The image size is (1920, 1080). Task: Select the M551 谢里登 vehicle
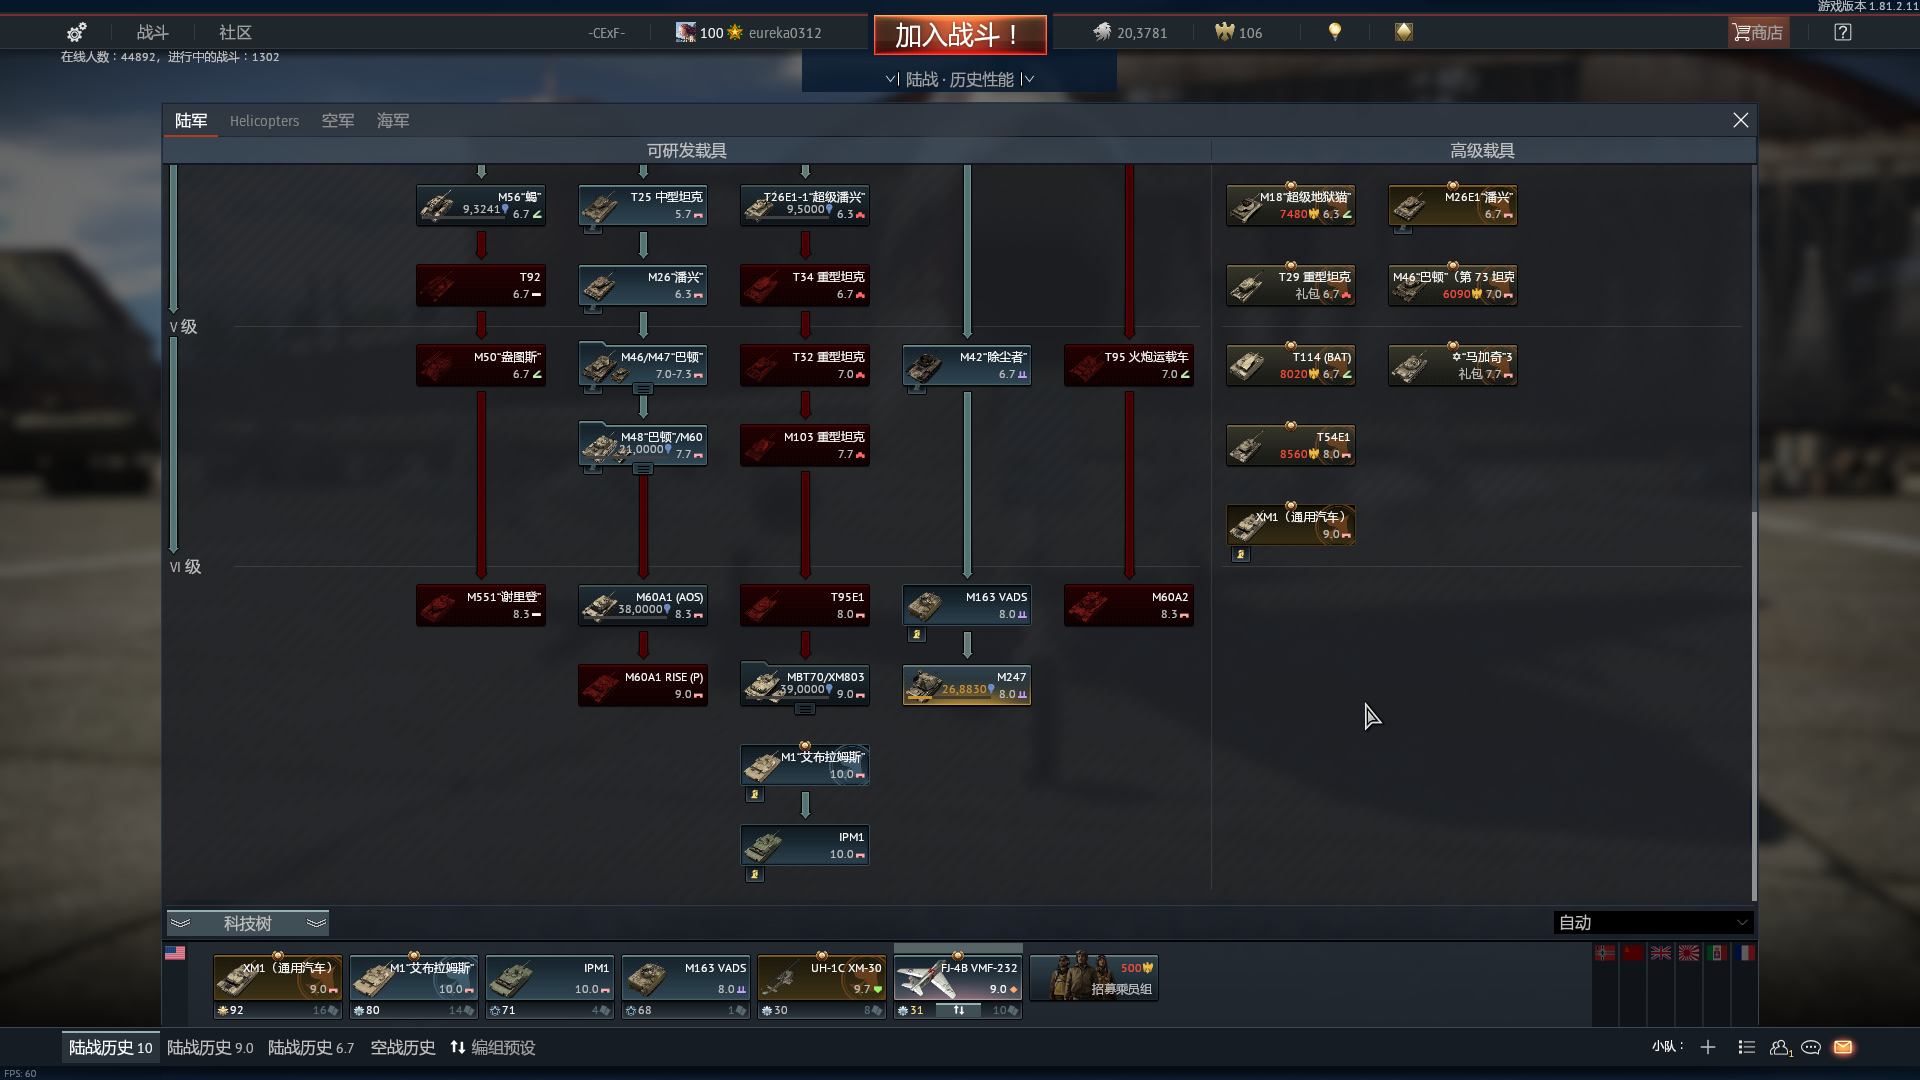(x=481, y=605)
